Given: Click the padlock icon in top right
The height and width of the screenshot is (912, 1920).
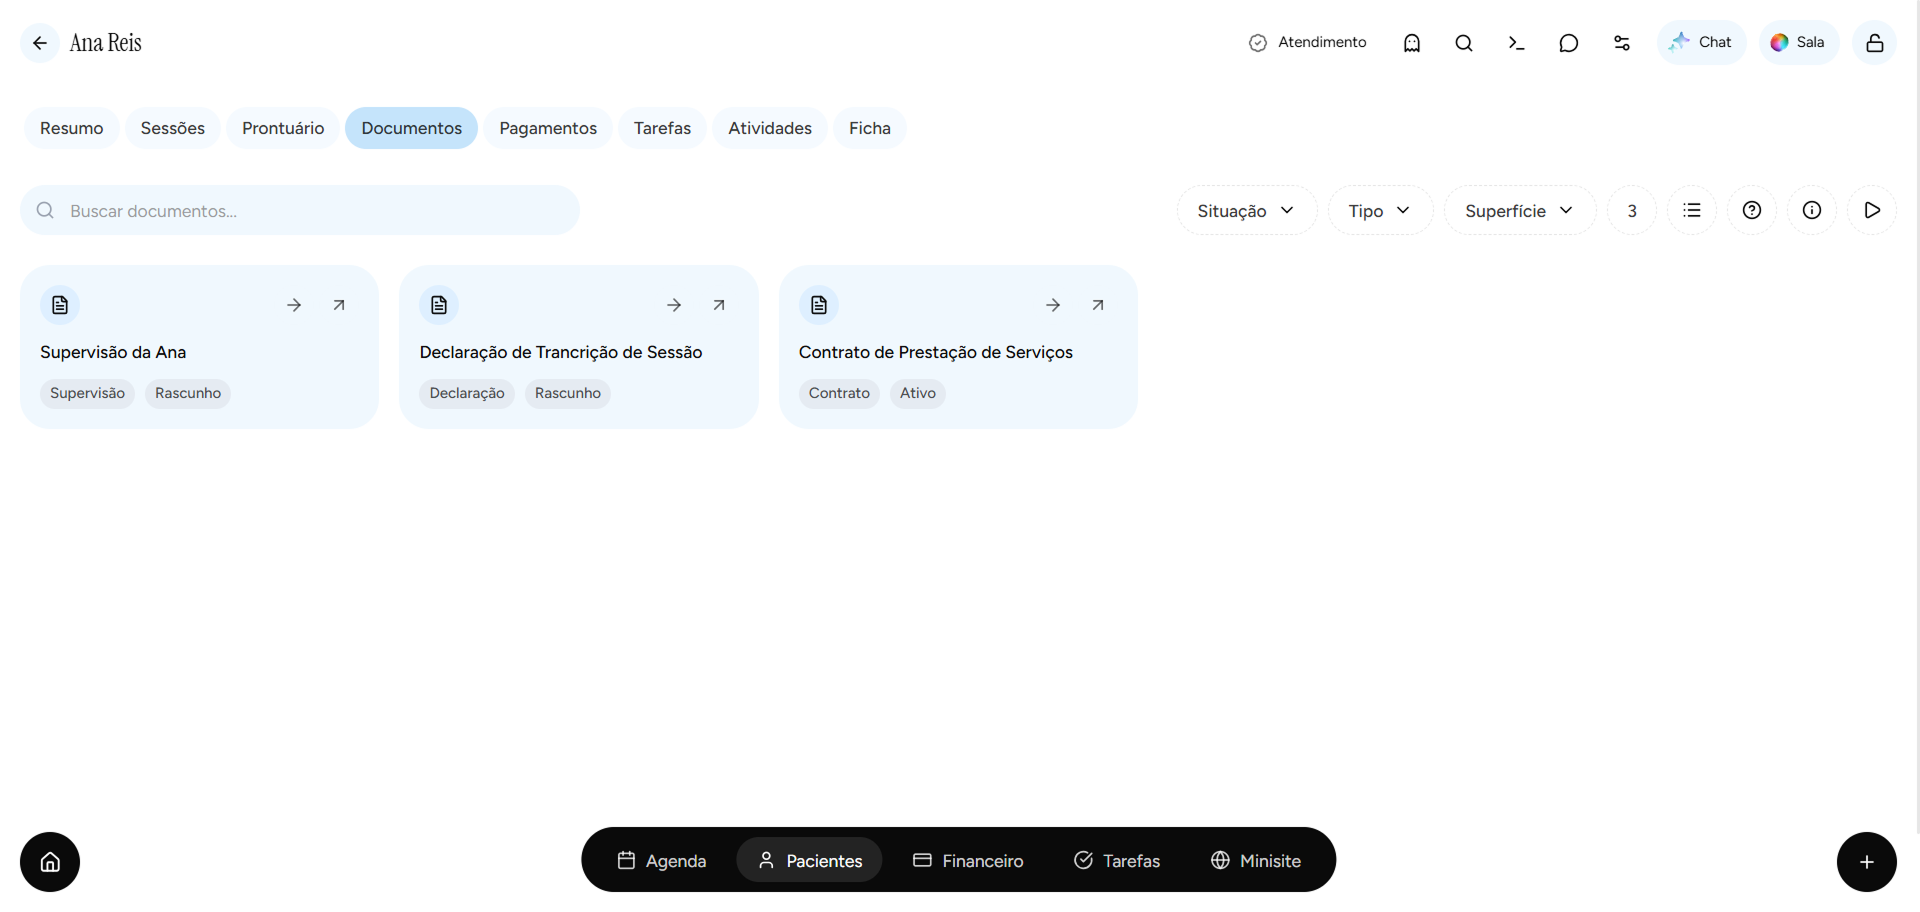Looking at the screenshot, I should (x=1875, y=43).
